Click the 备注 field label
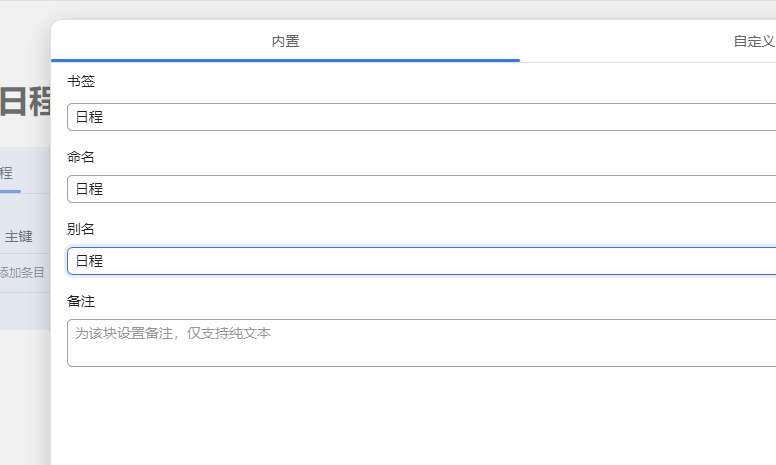776x465 pixels. [x=81, y=301]
